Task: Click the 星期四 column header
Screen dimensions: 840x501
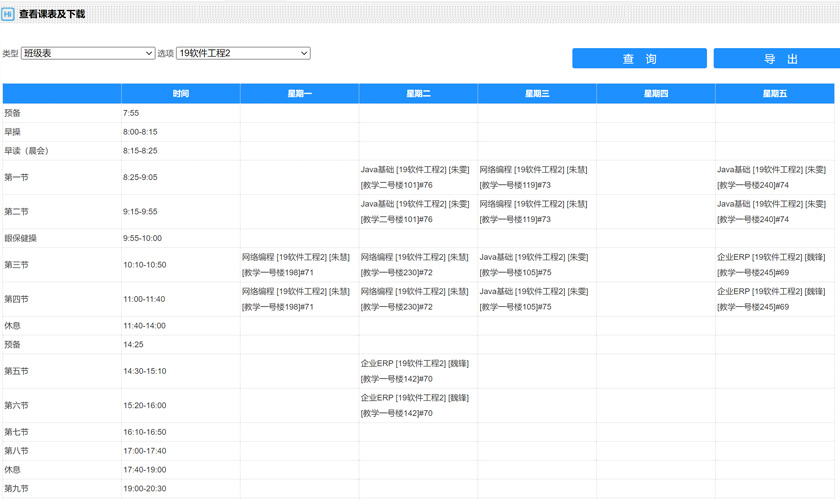Action: tap(656, 93)
